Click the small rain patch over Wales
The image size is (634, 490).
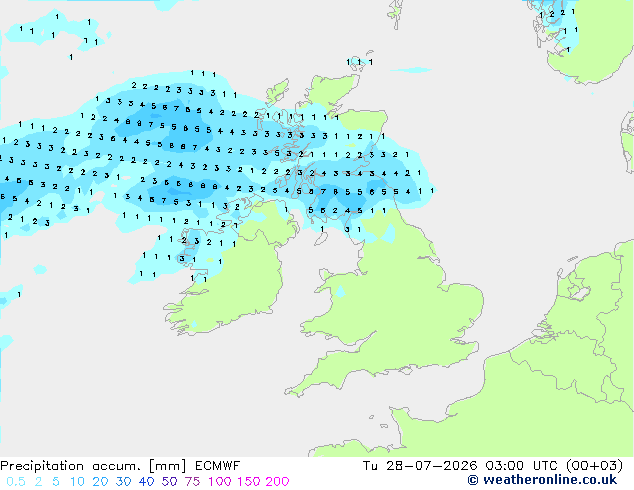tap(341, 291)
